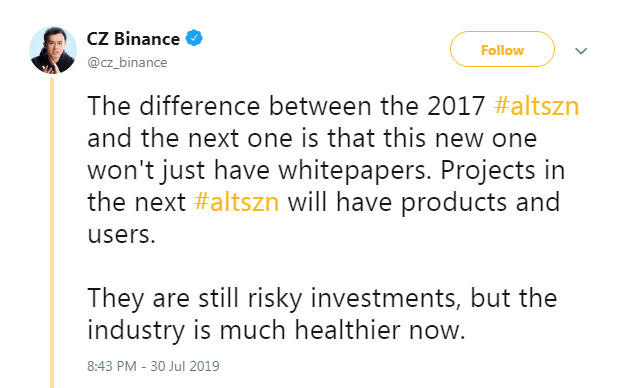Click the word 'industry' in the final sentence
621x388 pixels.
coord(136,331)
